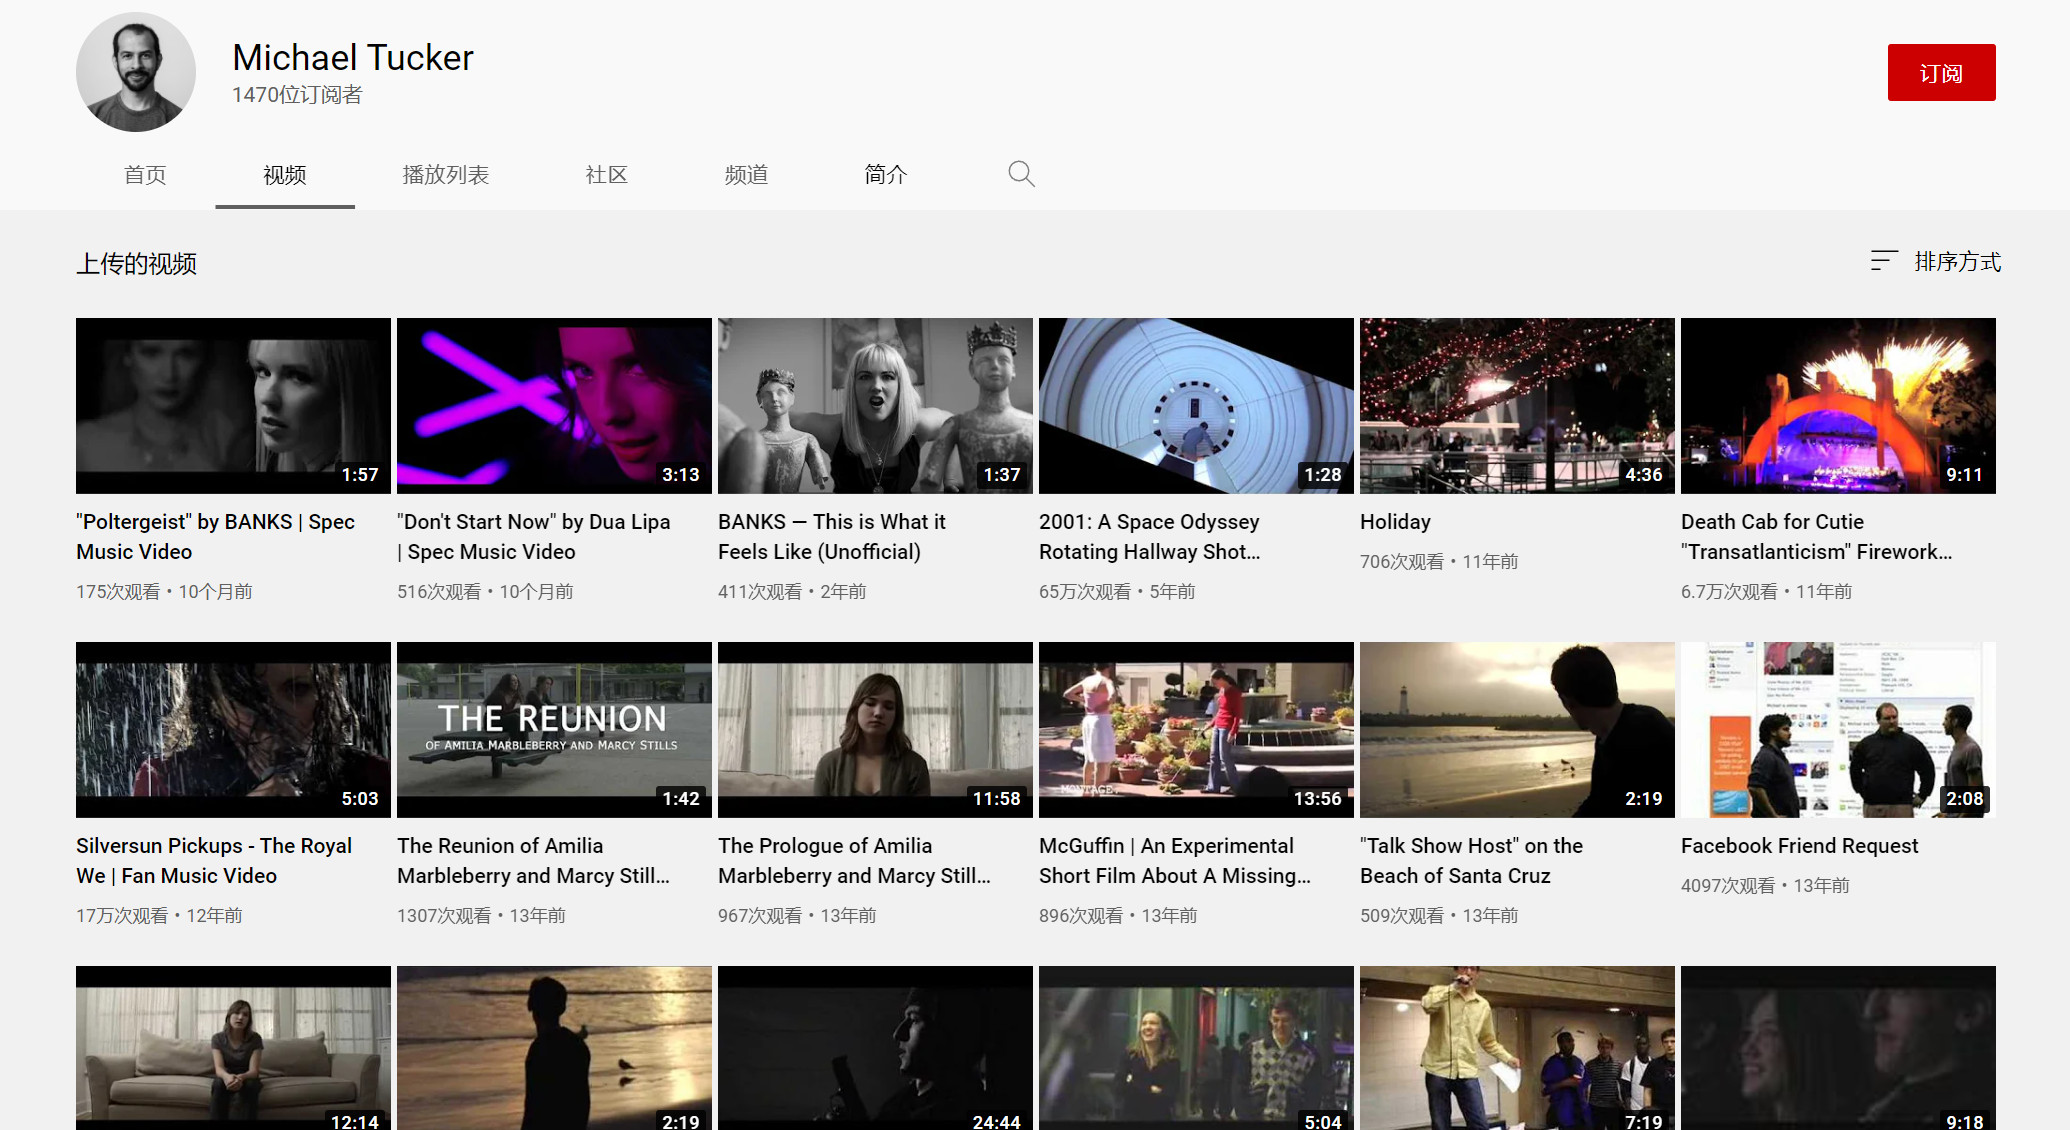Go to the 社区 tab
The height and width of the screenshot is (1130, 2070).
(x=606, y=175)
